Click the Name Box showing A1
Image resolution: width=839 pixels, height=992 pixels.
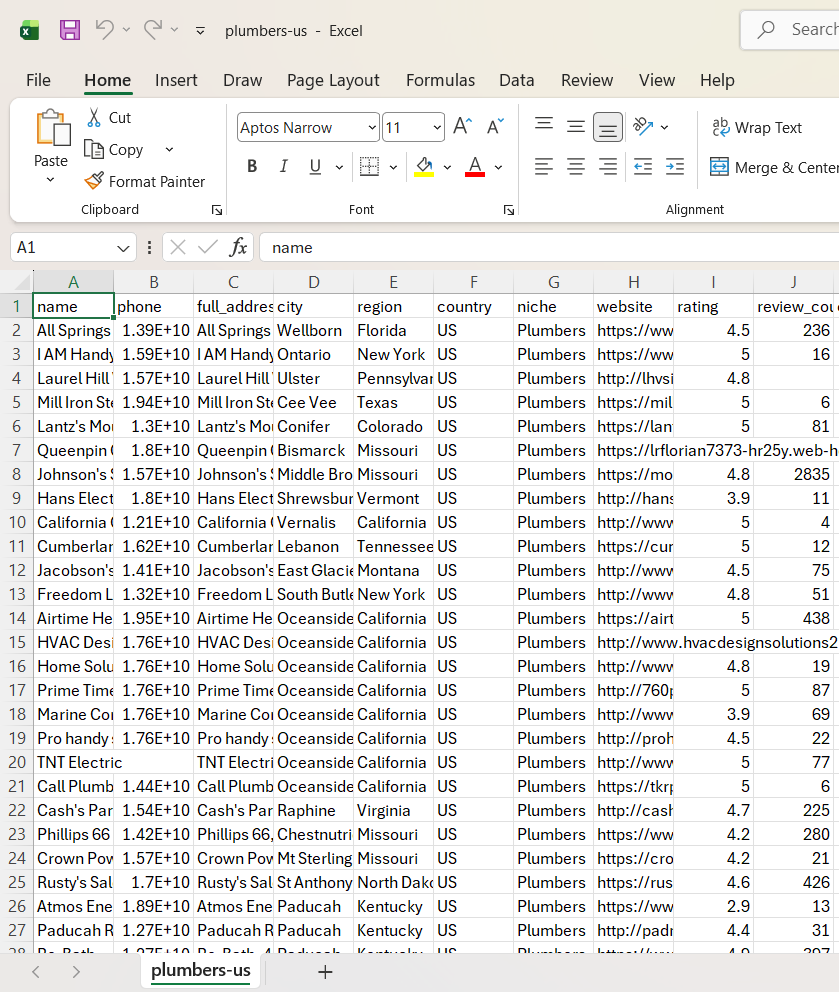pyautogui.click(x=73, y=247)
